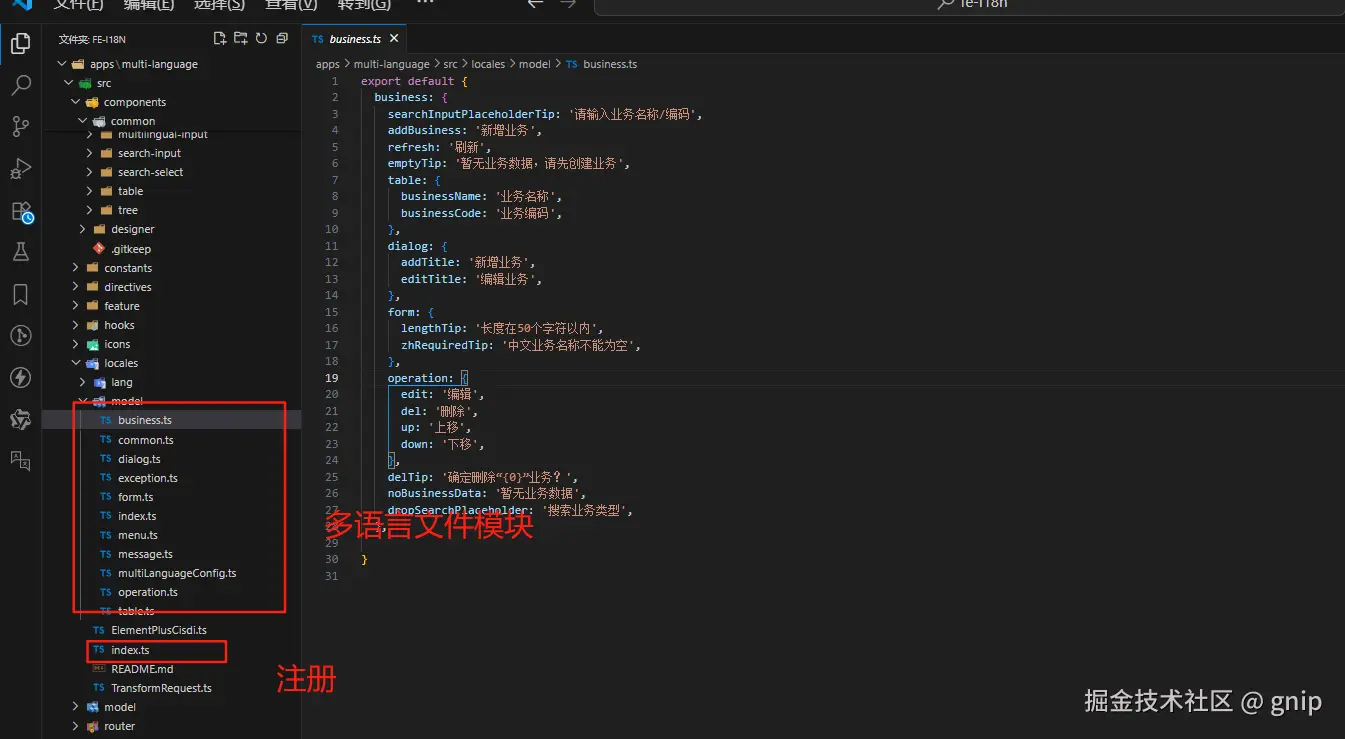Click 'locales' breadcrumb segment
This screenshot has height=739, width=1345.
pyautogui.click(x=488, y=64)
